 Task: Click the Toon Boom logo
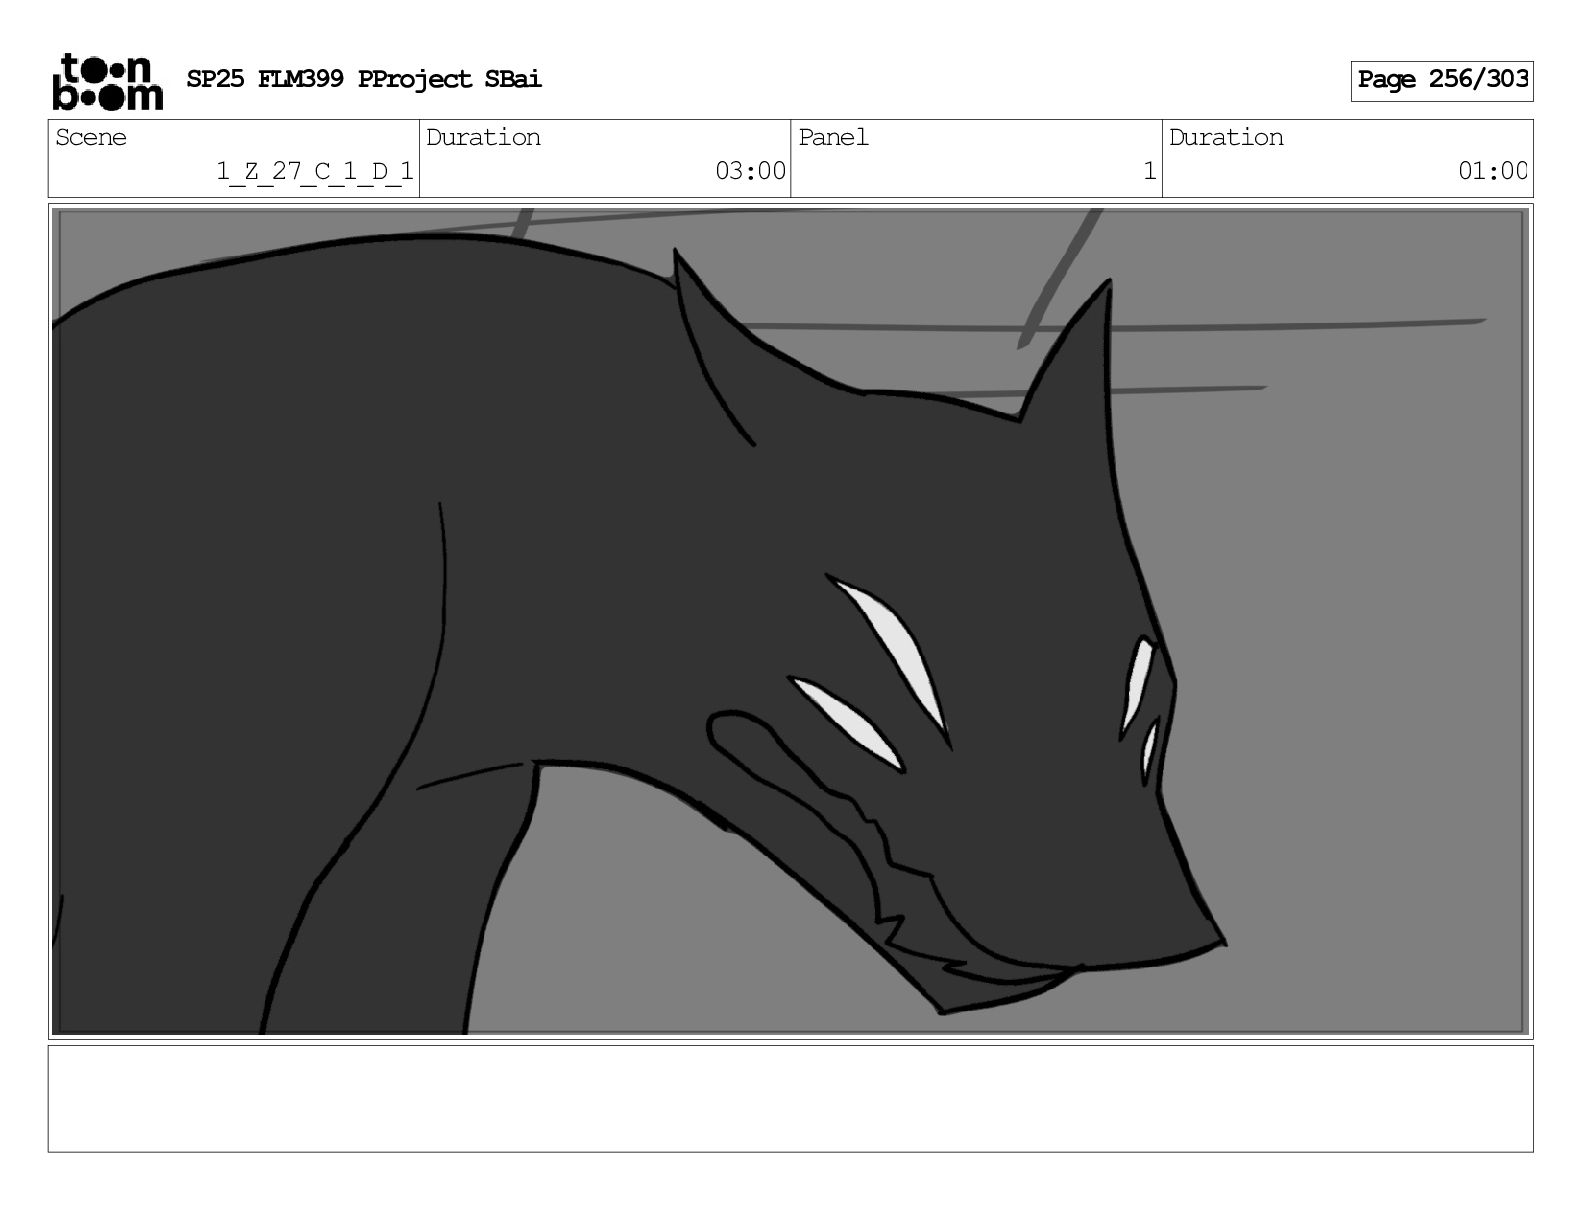coord(107,81)
